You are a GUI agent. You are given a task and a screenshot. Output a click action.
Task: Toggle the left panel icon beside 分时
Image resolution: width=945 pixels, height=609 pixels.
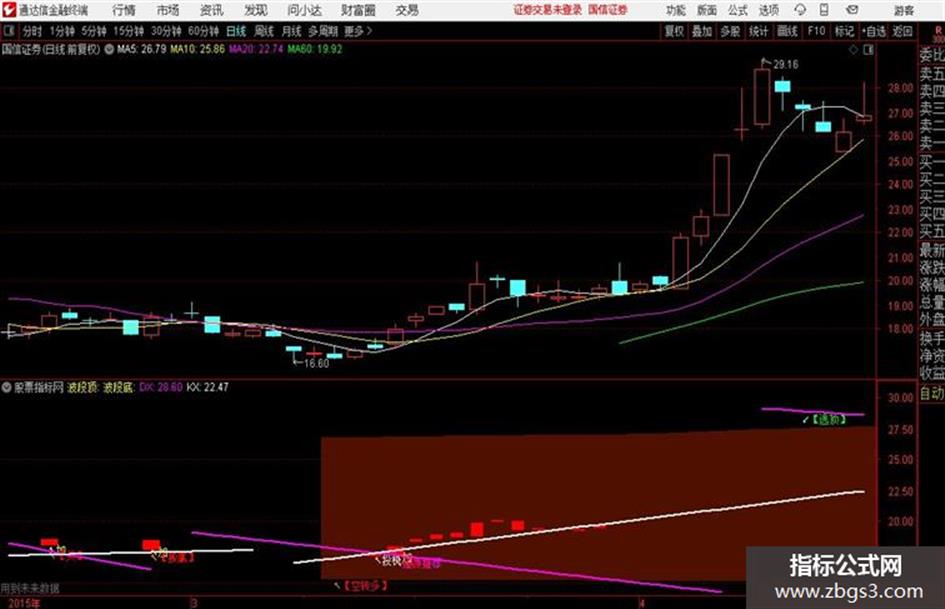pos(9,31)
